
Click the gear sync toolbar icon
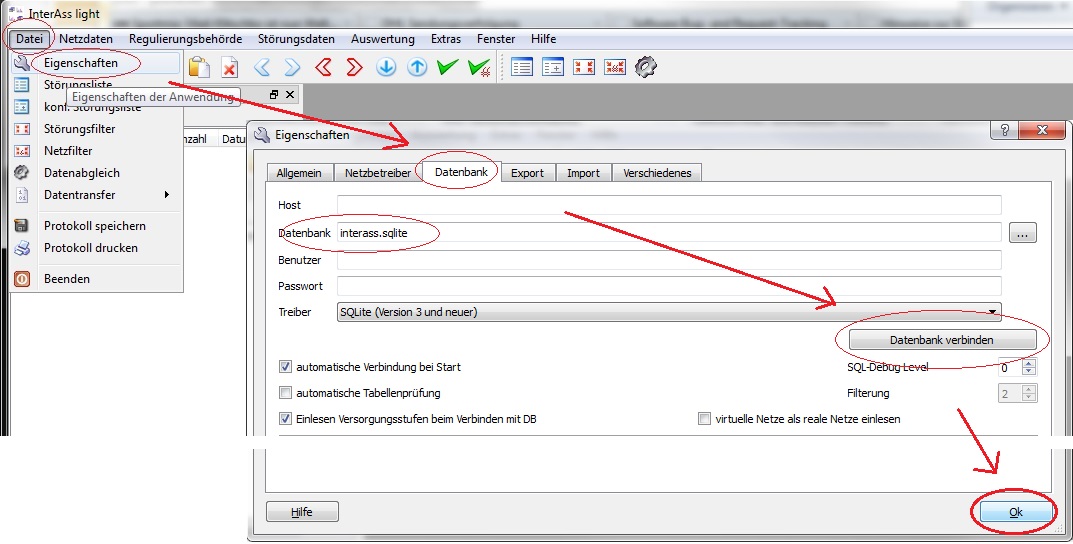(645, 67)
